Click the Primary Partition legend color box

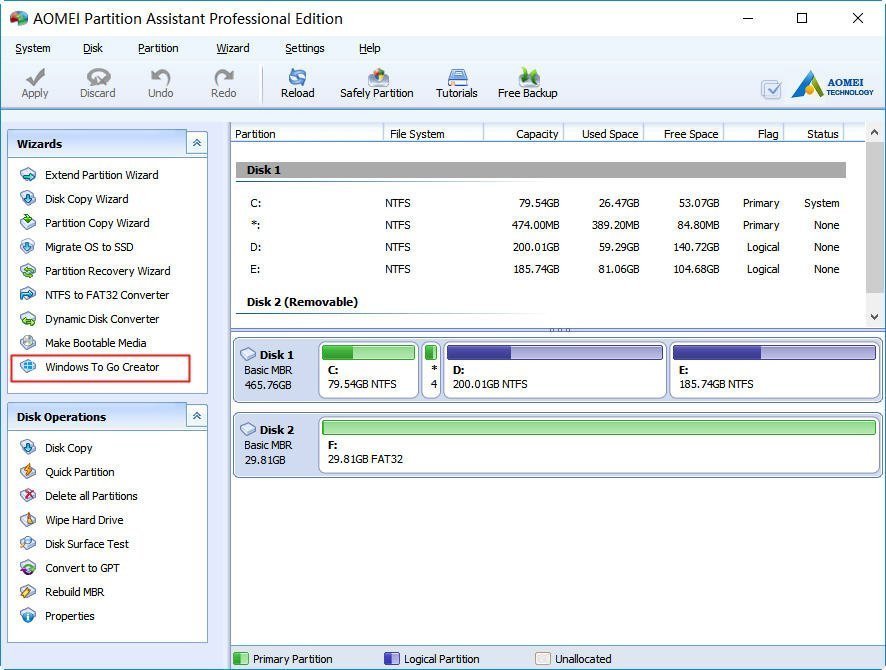click(x=241, y=659)
